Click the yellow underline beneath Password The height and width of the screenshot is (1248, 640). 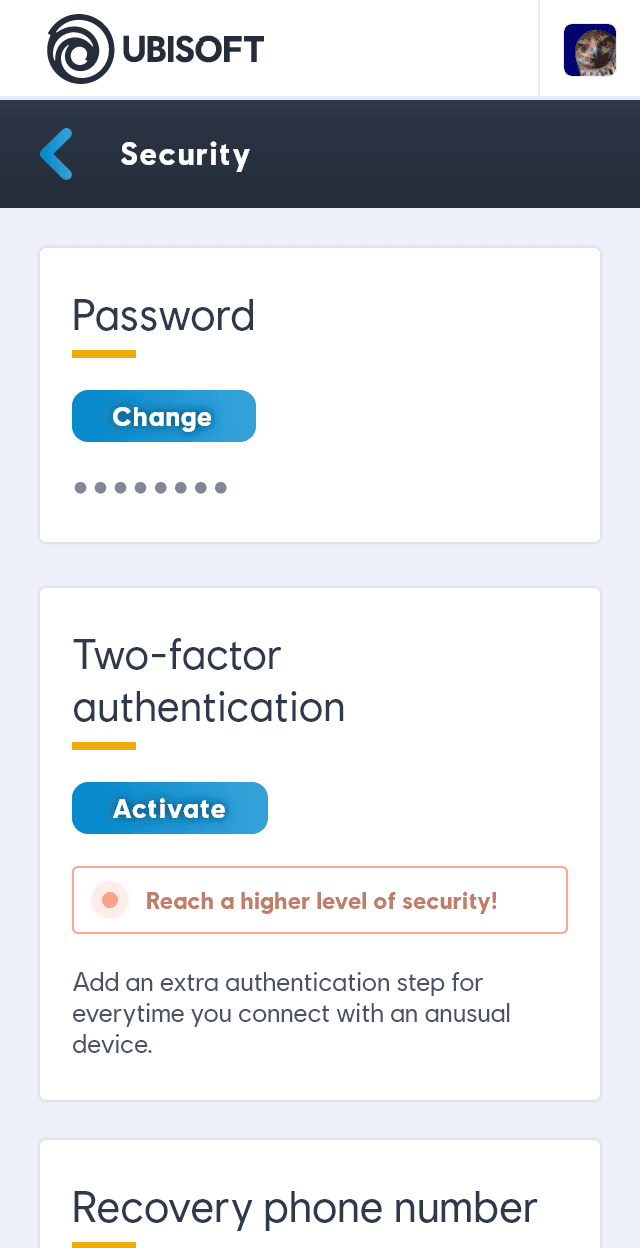click(104, 354)
